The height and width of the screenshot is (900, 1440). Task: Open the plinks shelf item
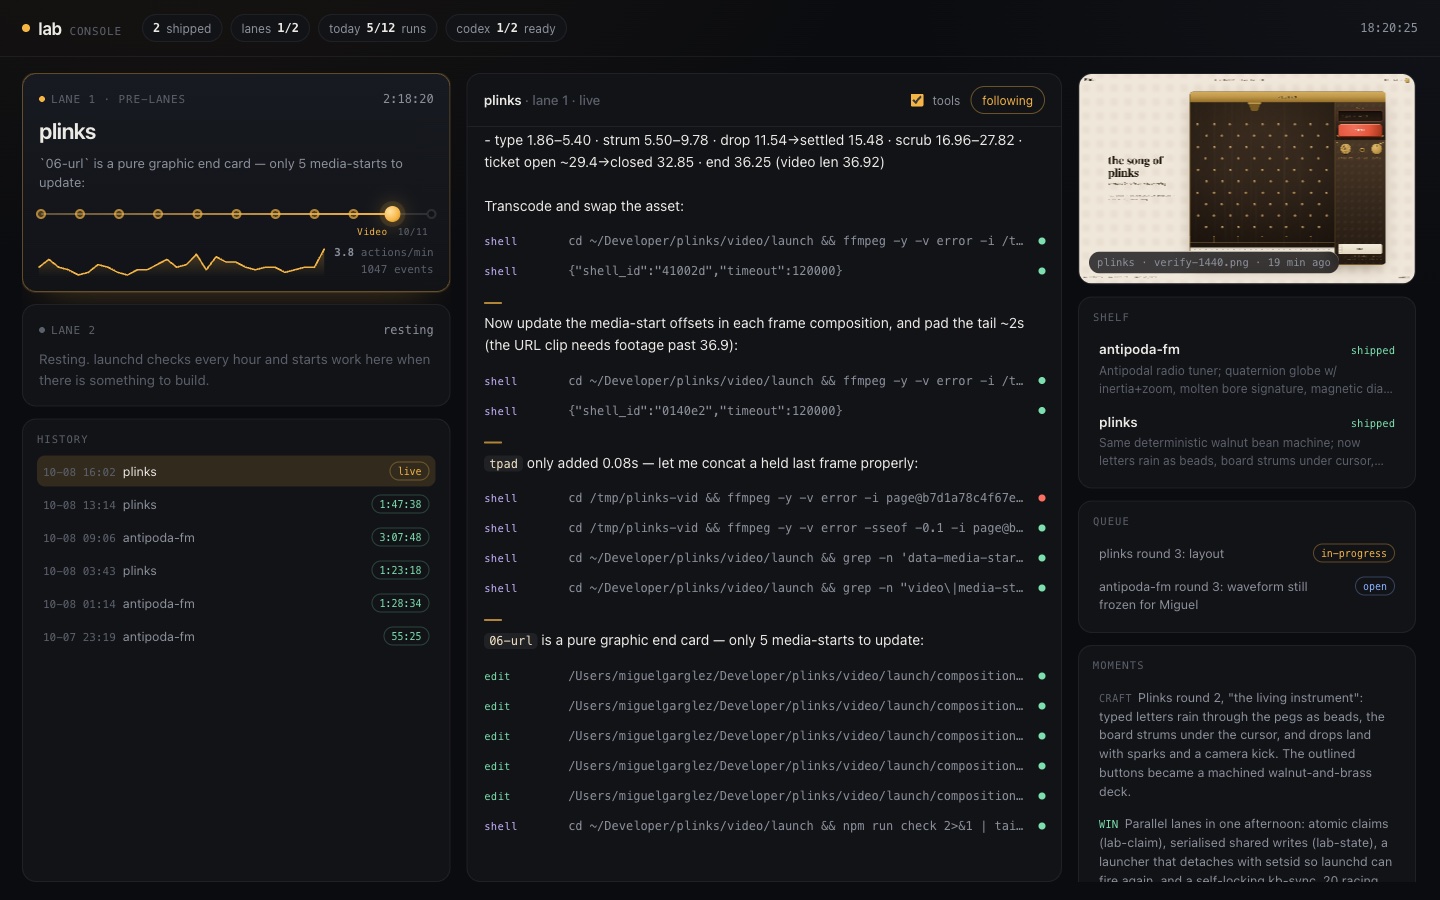[x=1246, y=441]
